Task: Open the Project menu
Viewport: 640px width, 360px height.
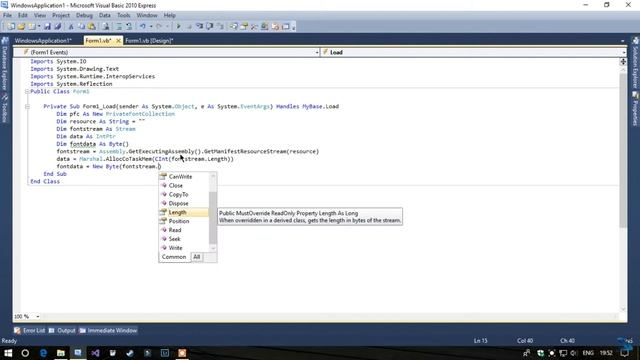Action: [x=61, y=15]
